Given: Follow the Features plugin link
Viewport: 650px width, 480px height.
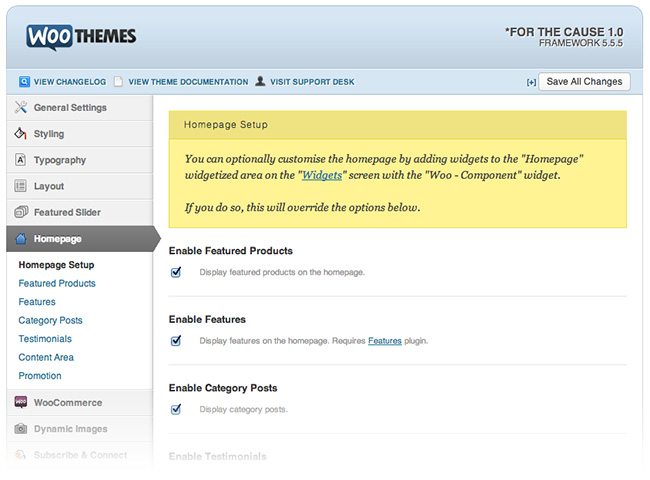Looking at the screenshot, I should pyautogui.click(x=385, y=341).
